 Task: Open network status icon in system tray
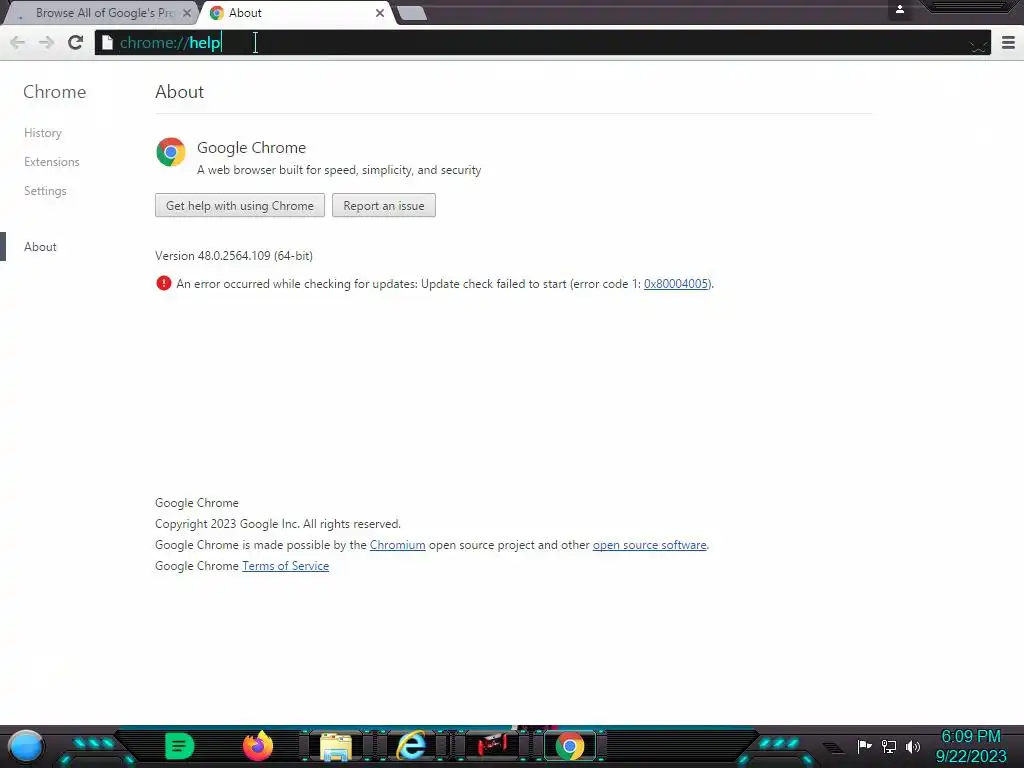(889, 746)
